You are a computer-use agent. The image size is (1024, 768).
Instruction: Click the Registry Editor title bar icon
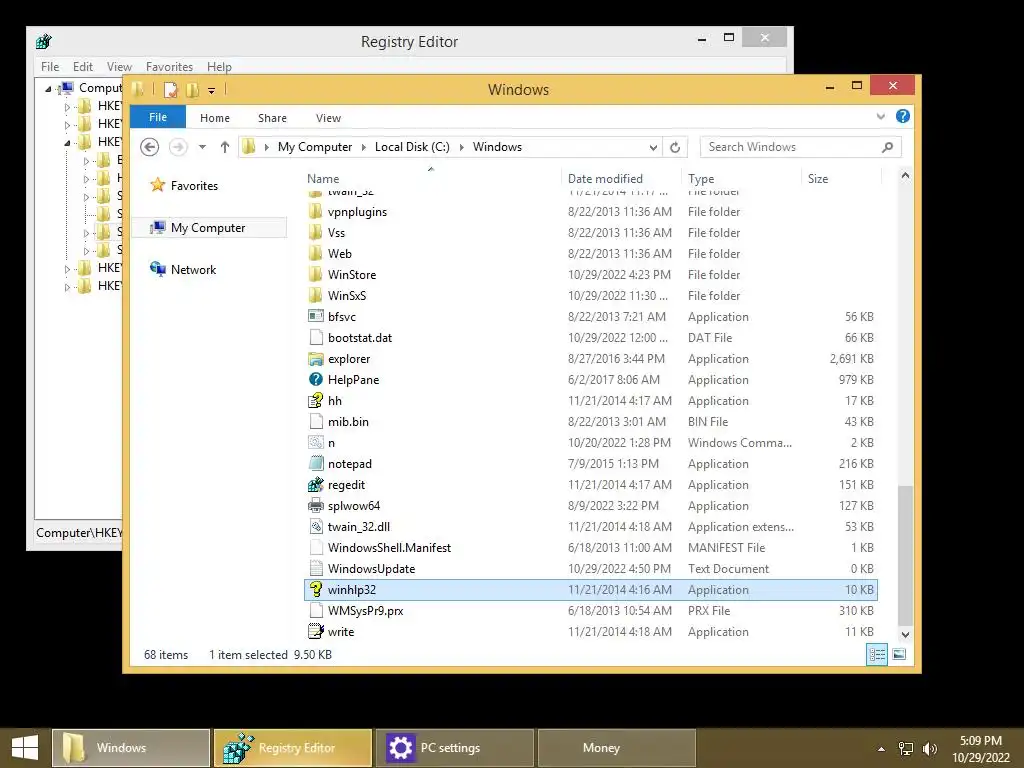(44, 42)
